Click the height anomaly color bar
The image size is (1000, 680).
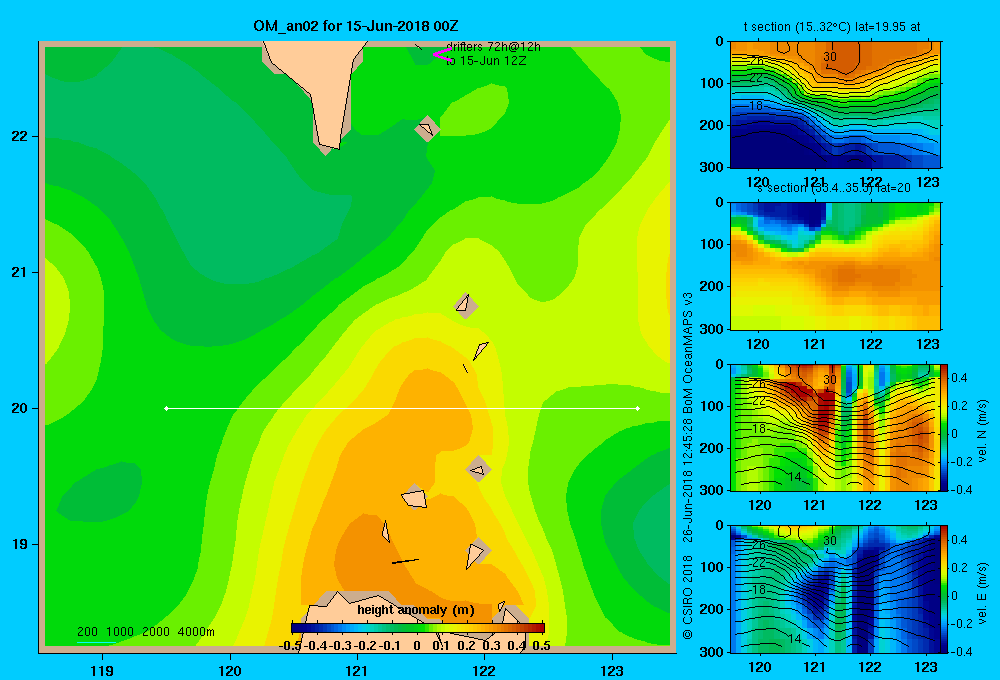click(418, 628)
